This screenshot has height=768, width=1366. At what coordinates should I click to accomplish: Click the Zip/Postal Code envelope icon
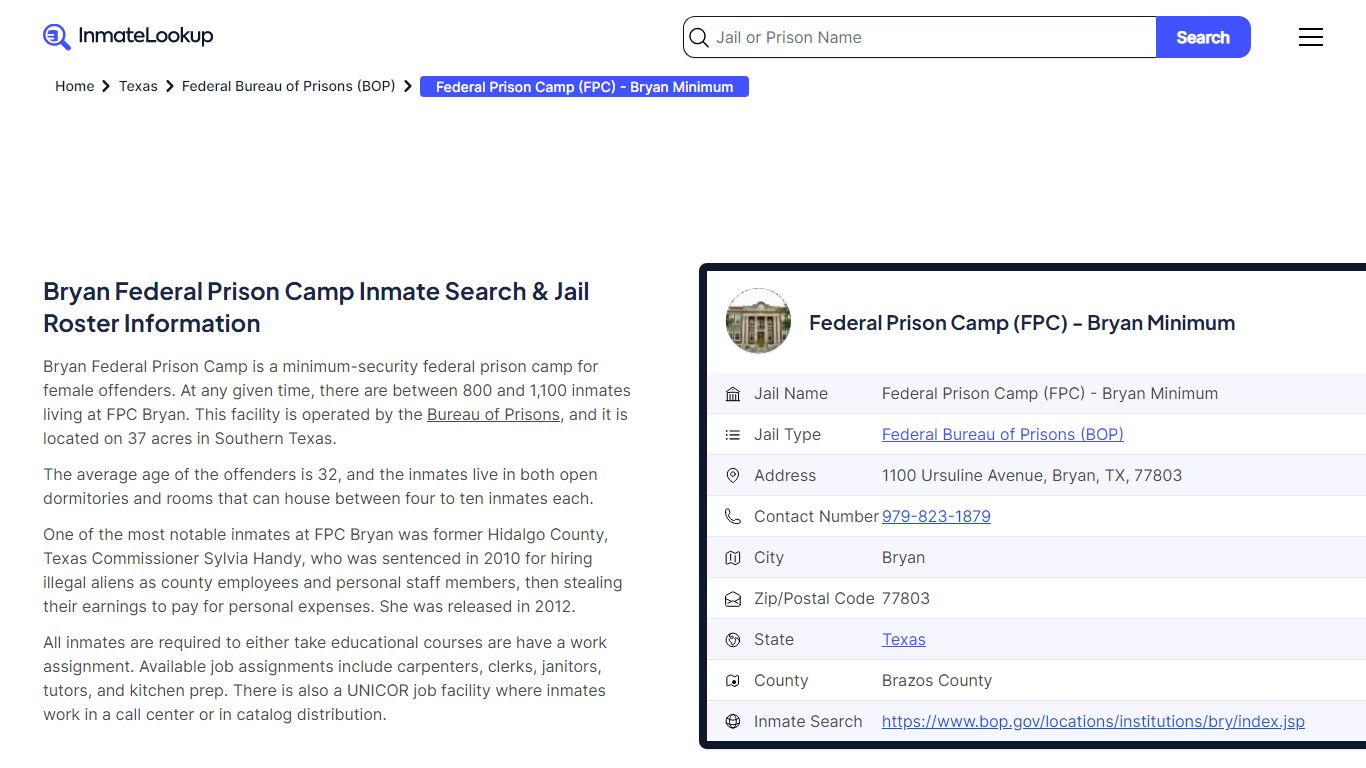click(733, 599)
